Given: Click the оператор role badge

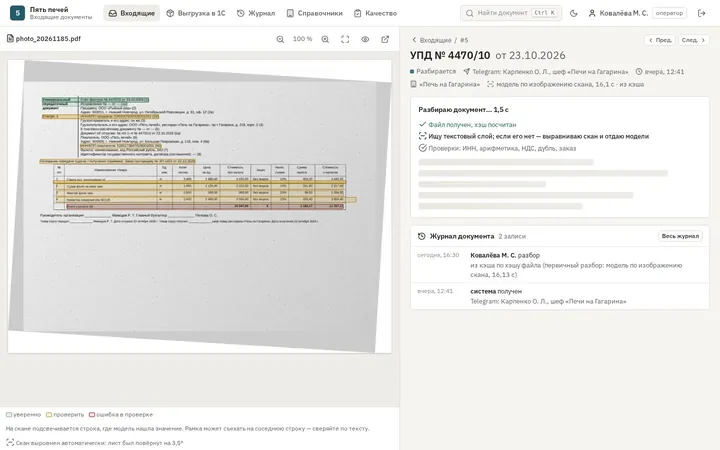Looking at the screenshot, I should pos(669,13).
